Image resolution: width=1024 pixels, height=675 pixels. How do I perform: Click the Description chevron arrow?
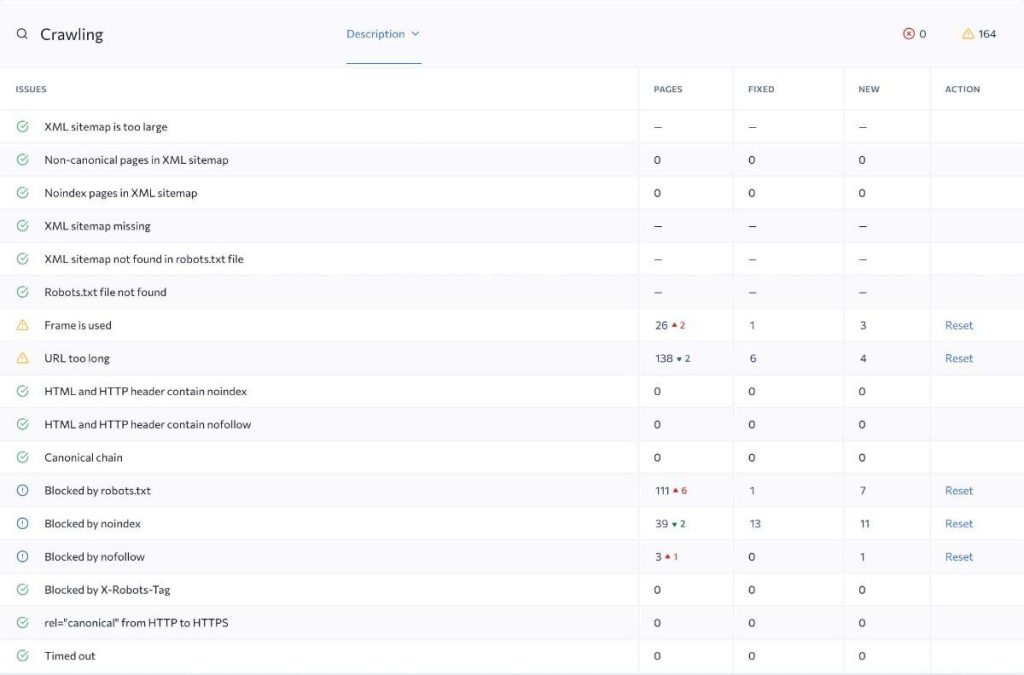pyautogui.click(x=416, y=34)
